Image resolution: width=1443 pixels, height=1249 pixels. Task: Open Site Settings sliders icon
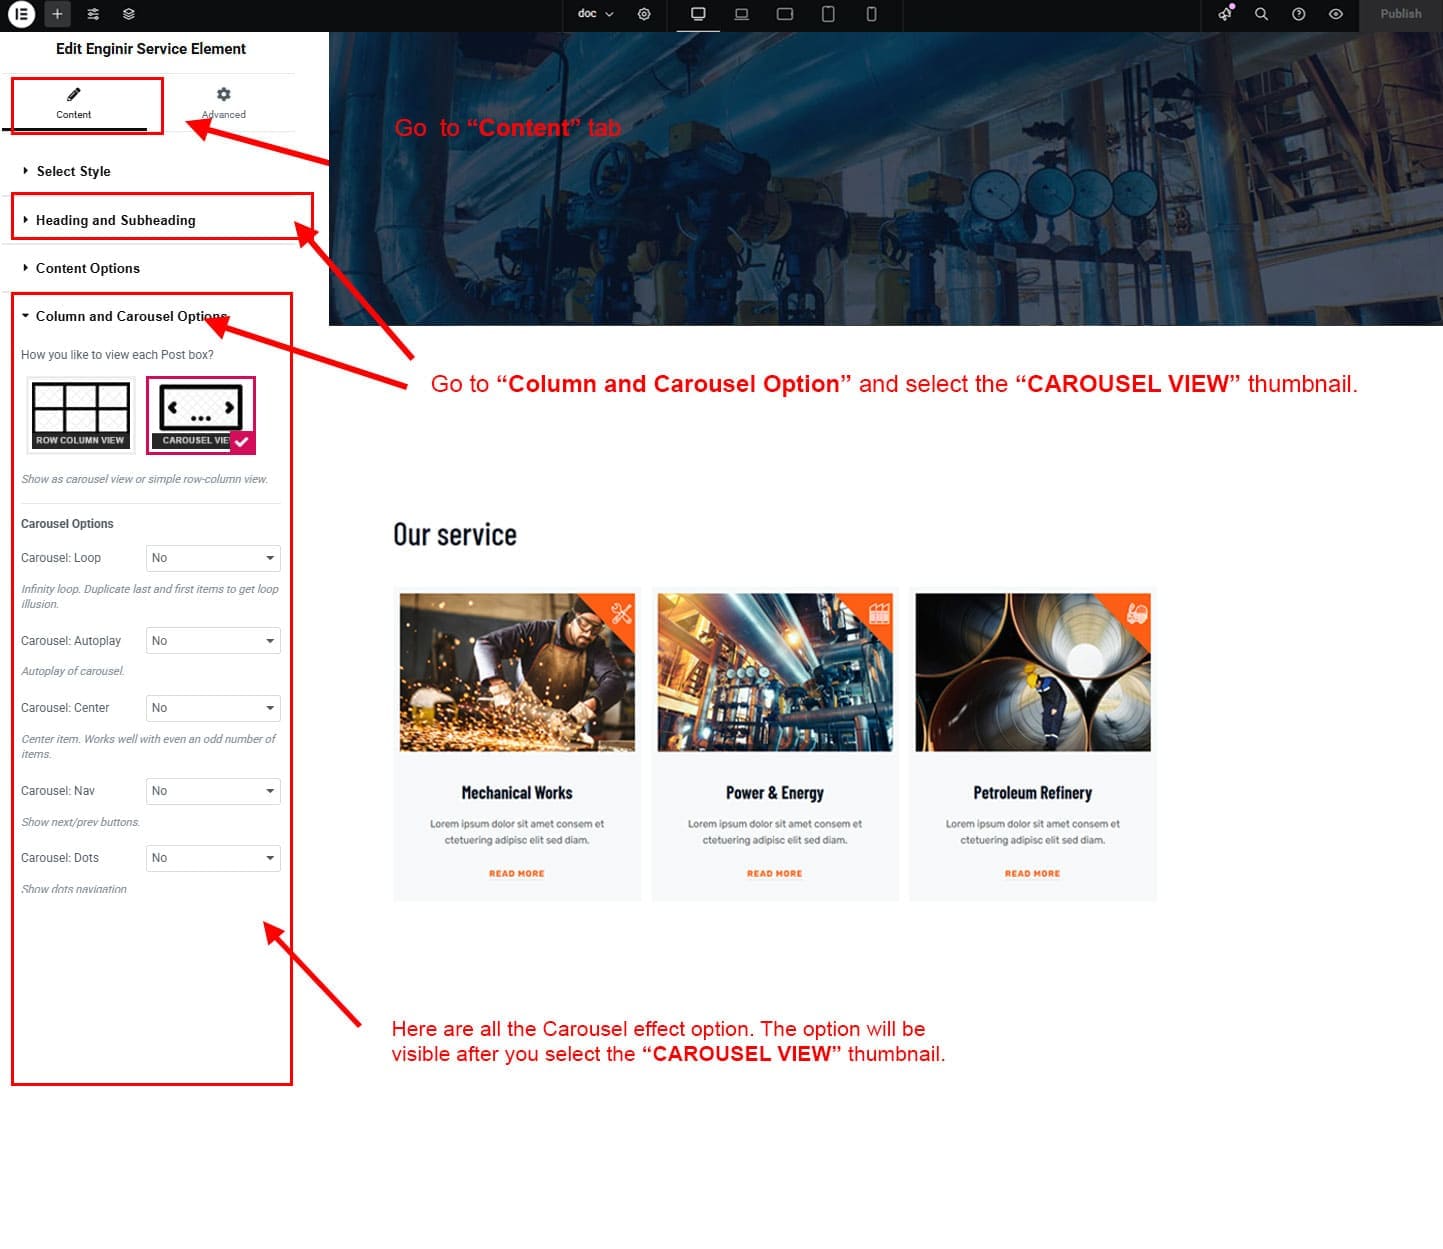[93, 14]
